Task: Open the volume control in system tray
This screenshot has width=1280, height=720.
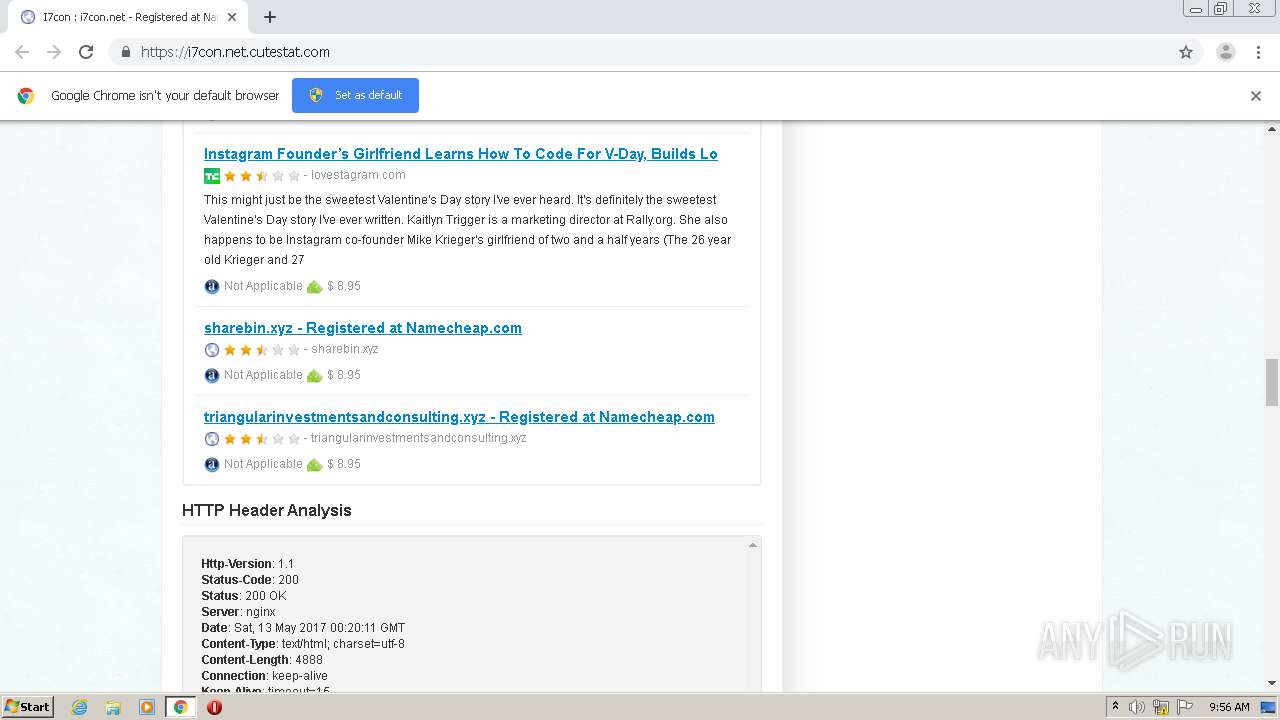Action: pyautogui.click(x=1137, y=707)
